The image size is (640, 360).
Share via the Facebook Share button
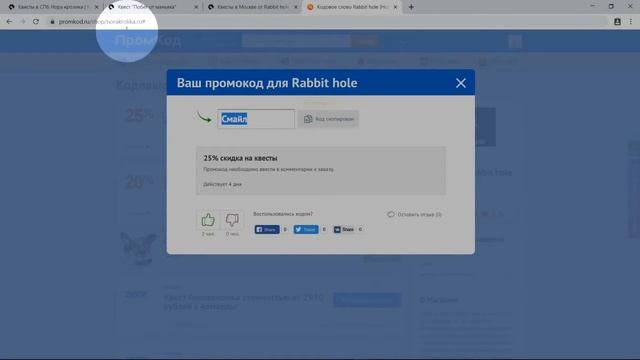click(x=267, y=229)
